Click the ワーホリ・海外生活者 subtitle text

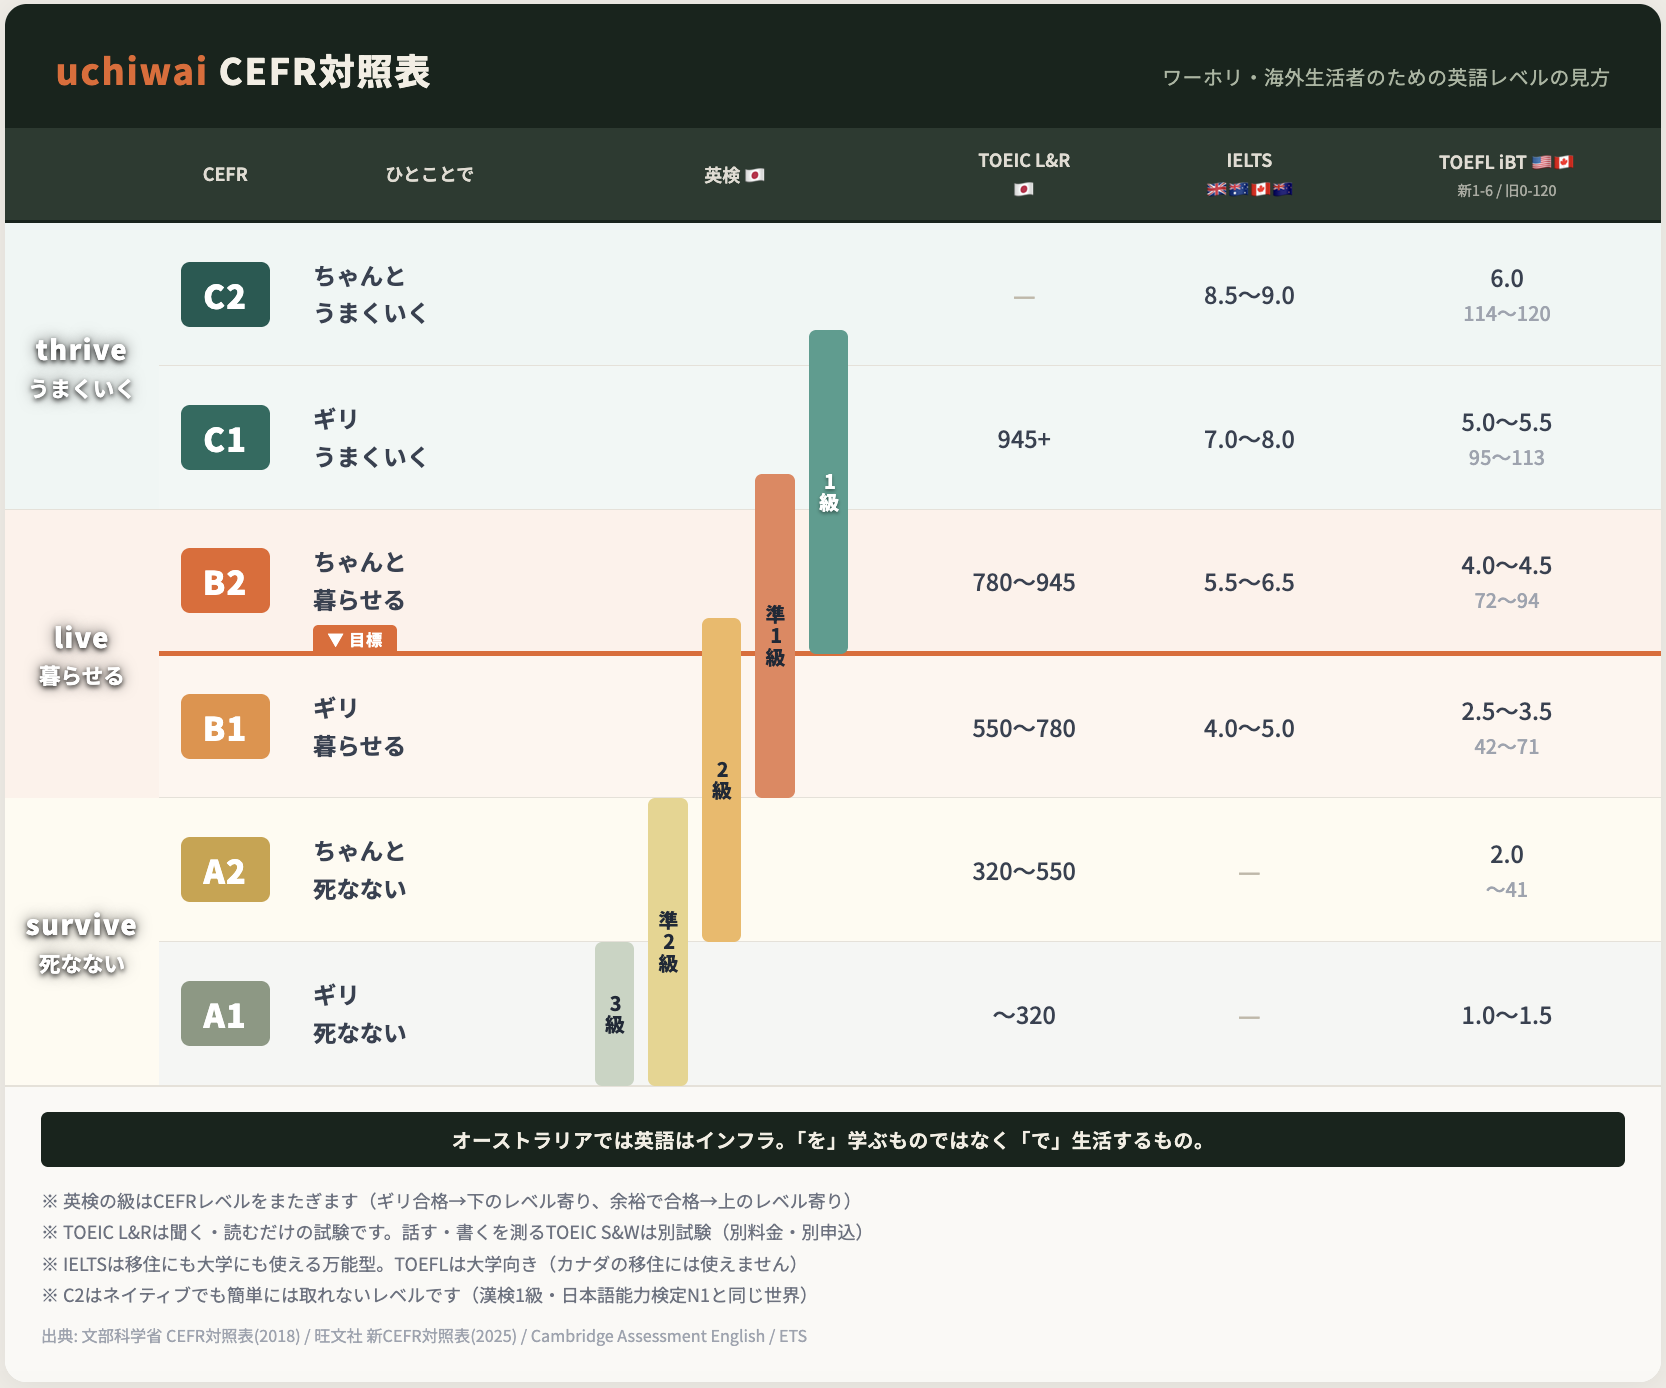pos(1386,77)
